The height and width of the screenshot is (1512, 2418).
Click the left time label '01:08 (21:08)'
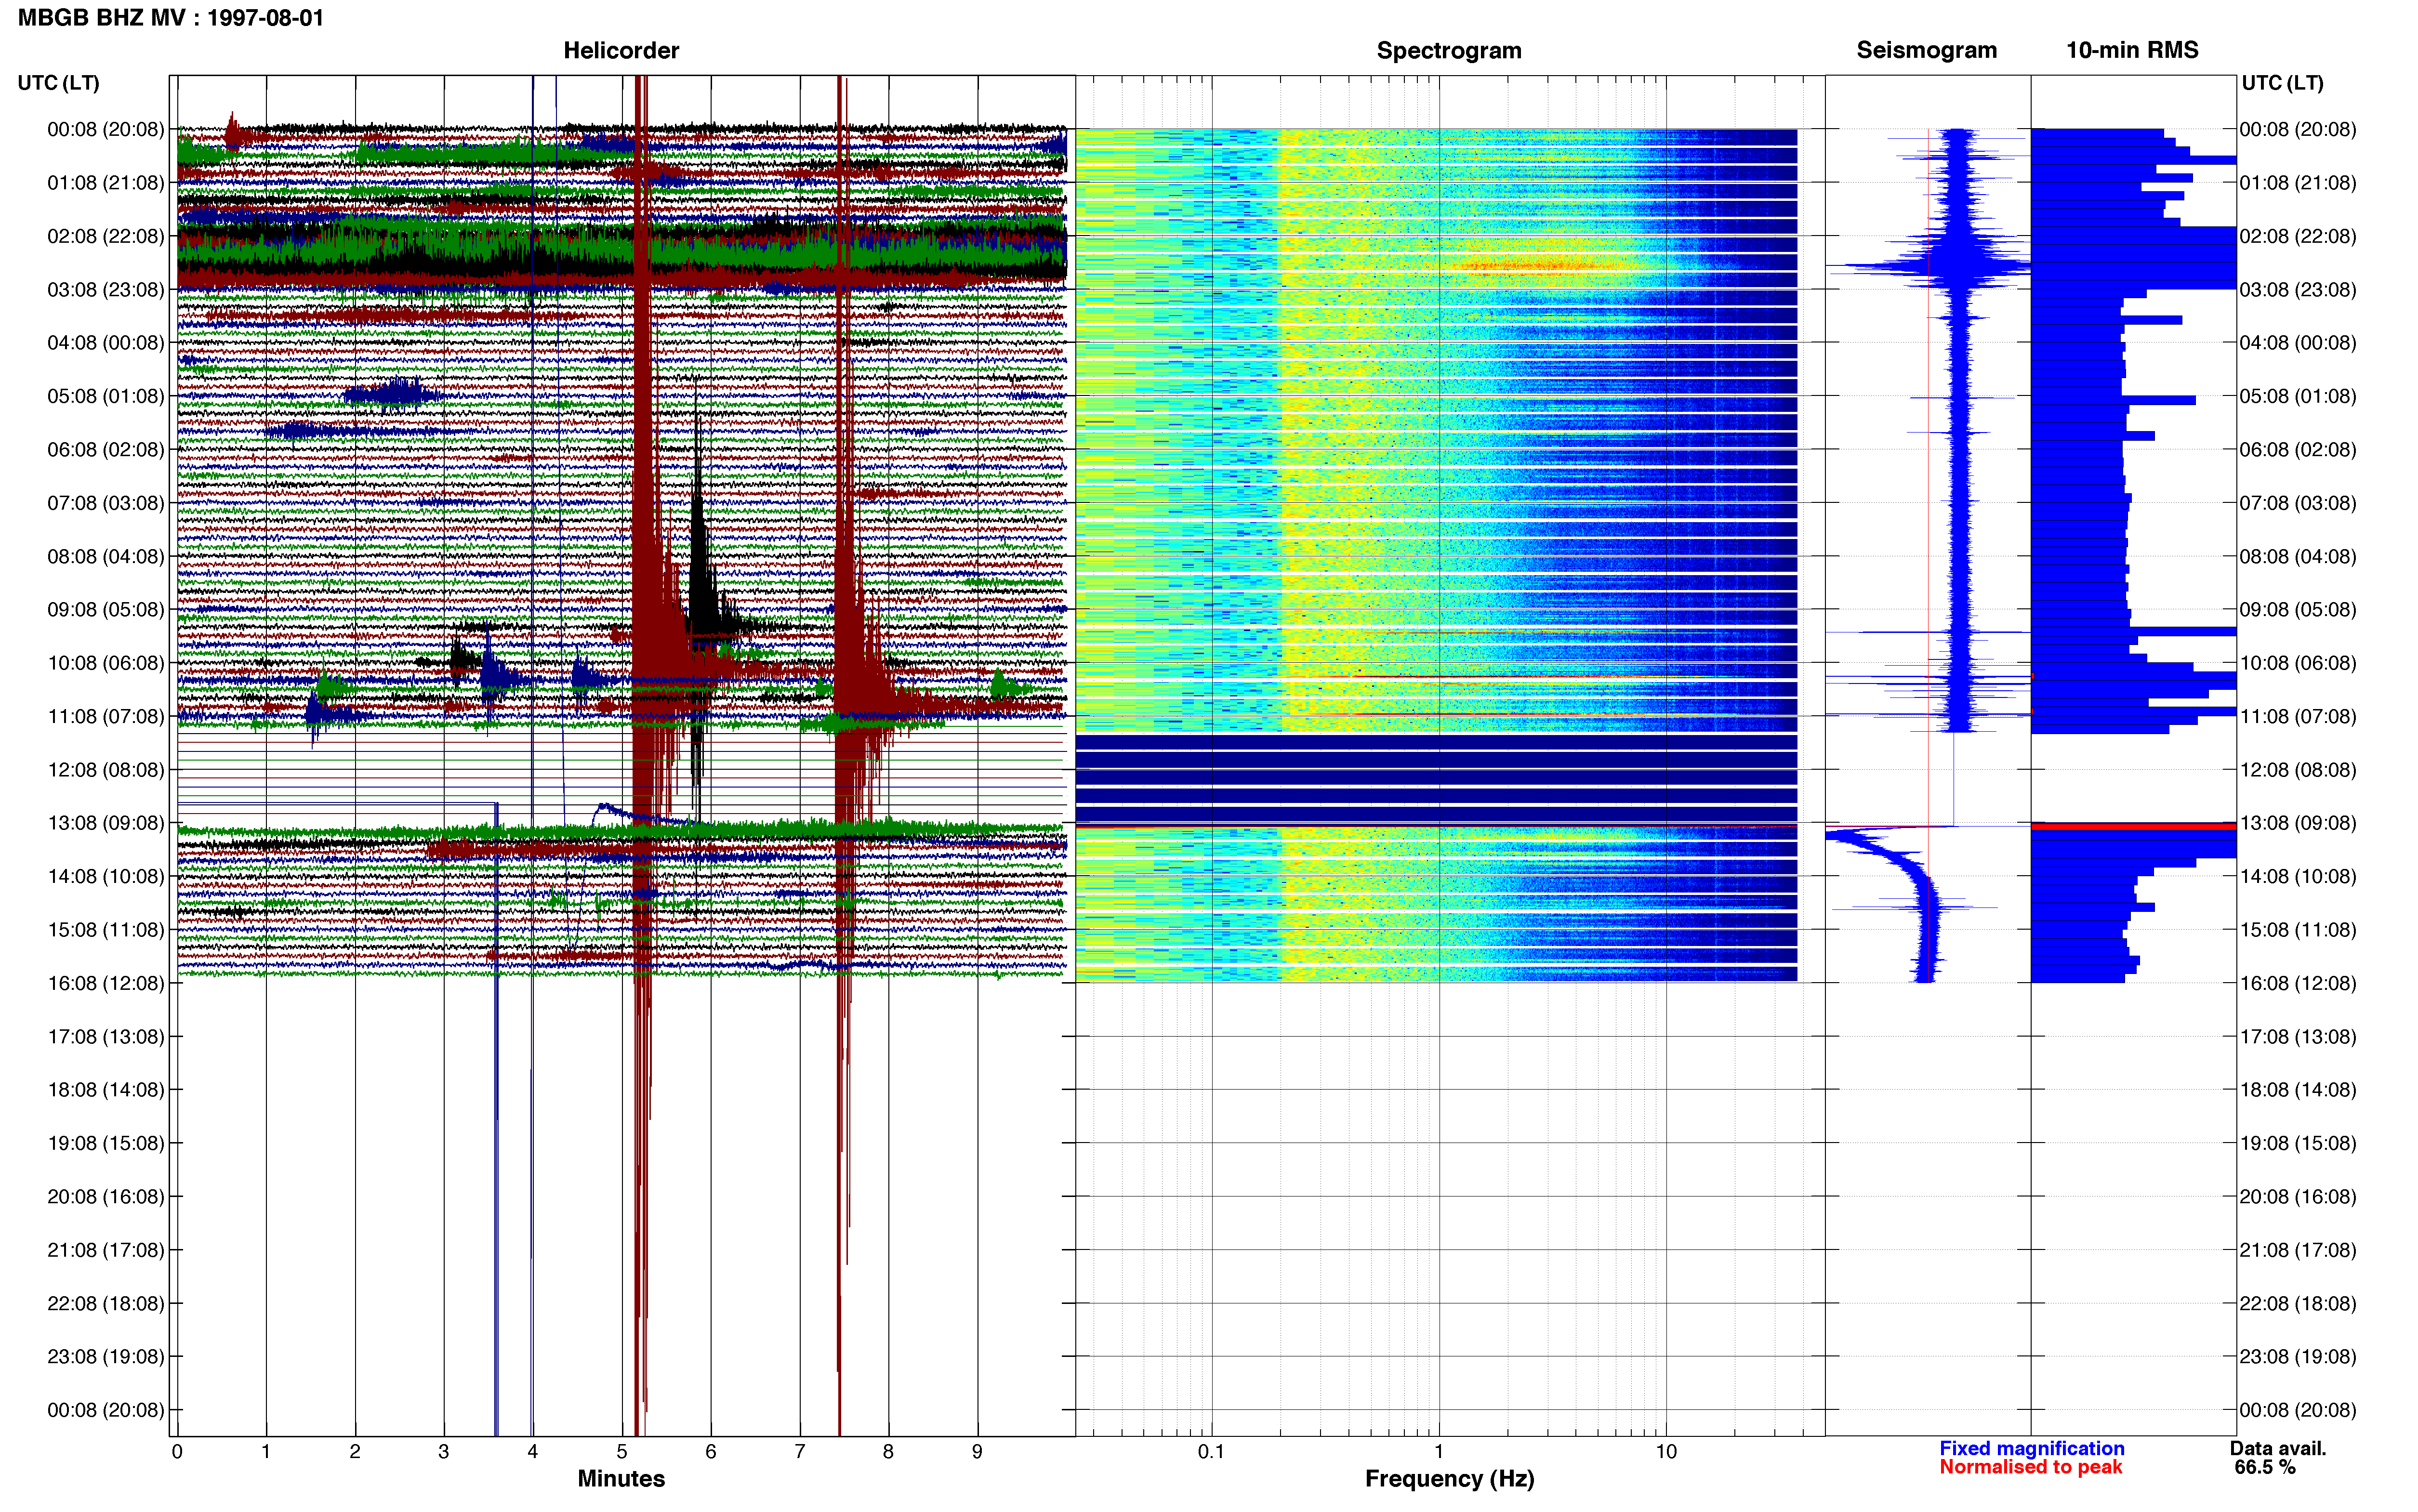106,183
